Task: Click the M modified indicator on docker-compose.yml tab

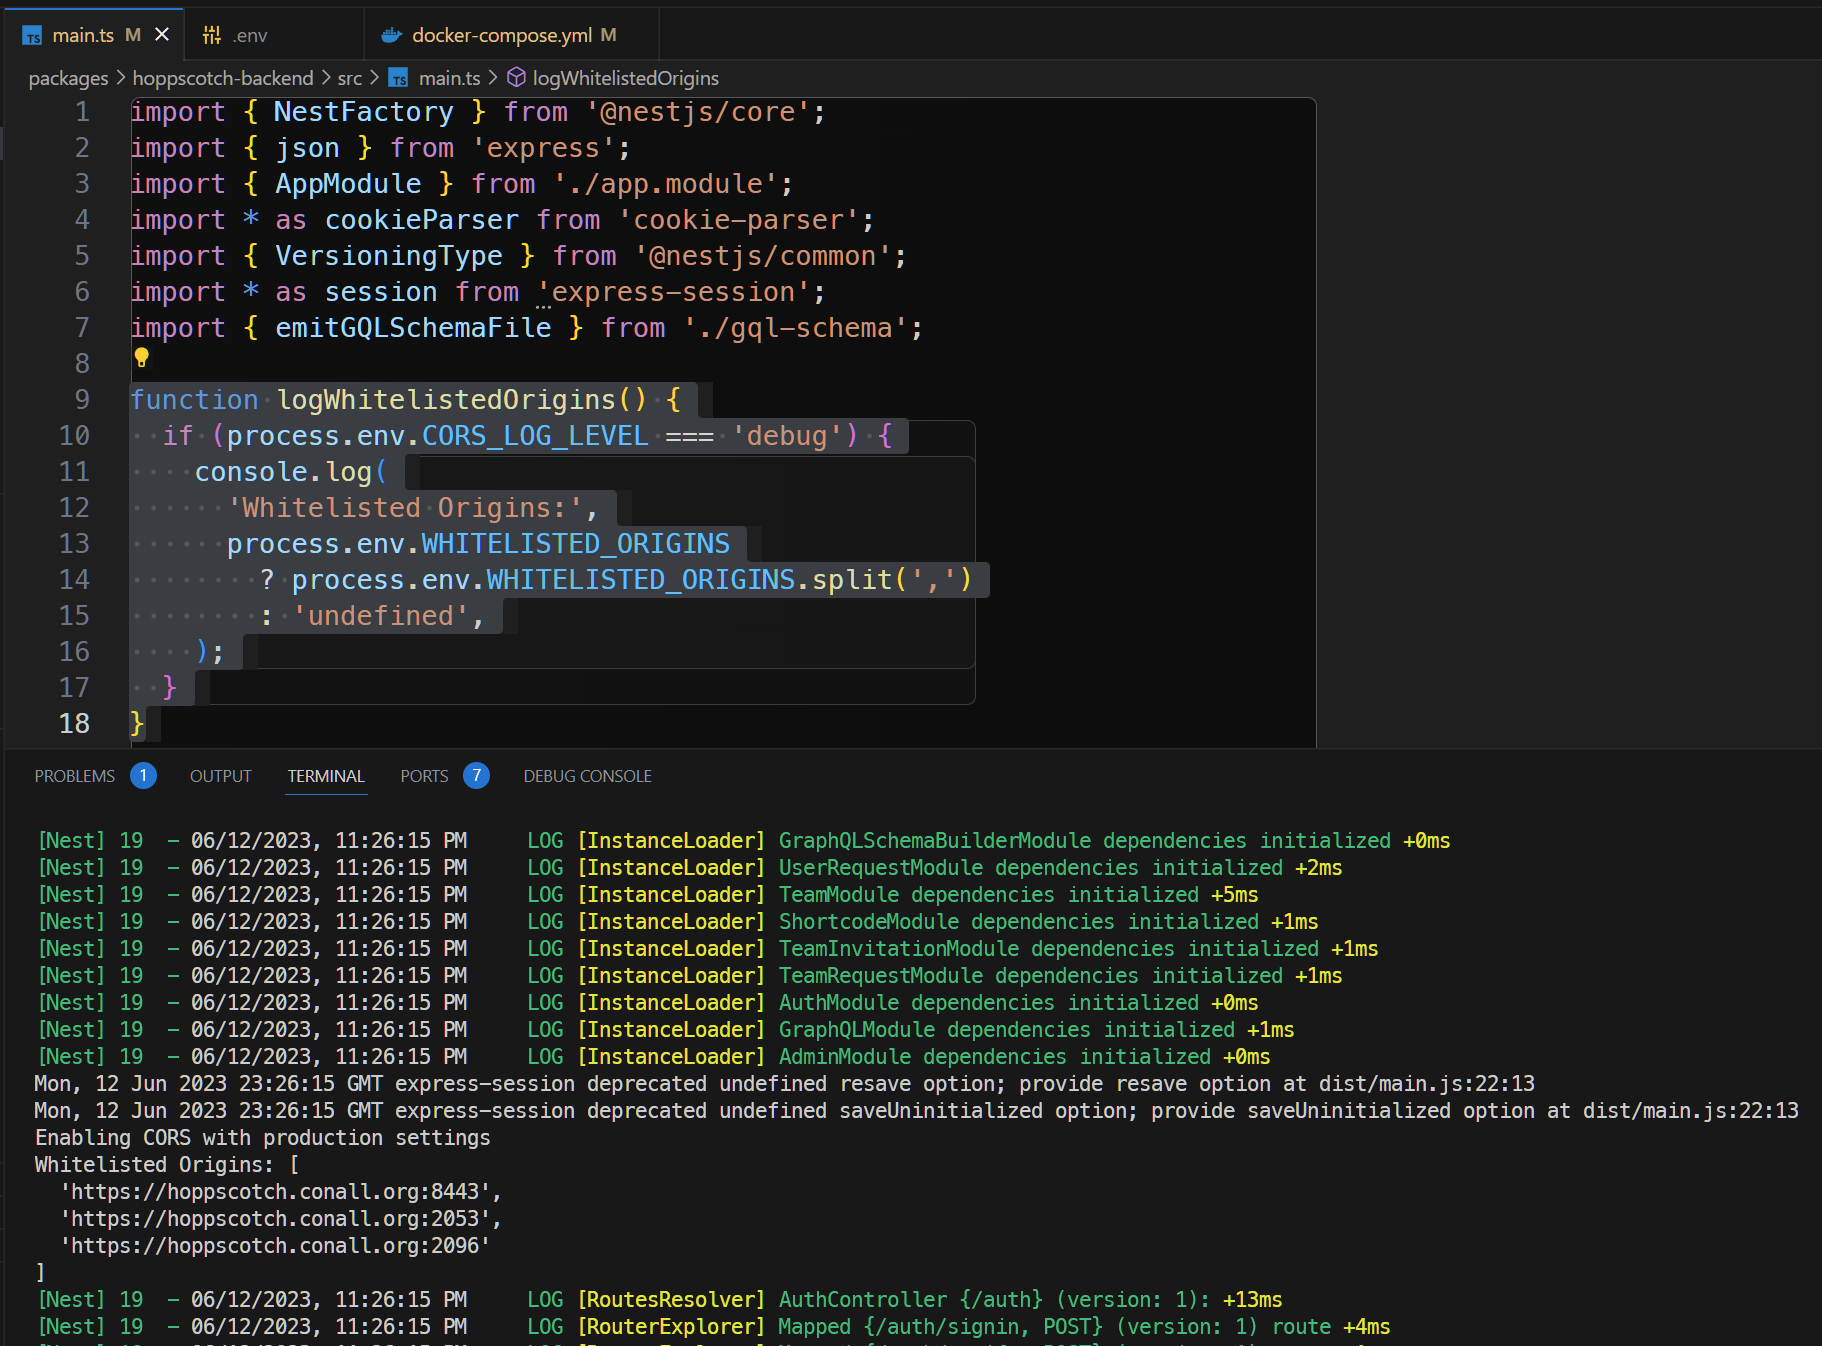Action: click(607, 34)
